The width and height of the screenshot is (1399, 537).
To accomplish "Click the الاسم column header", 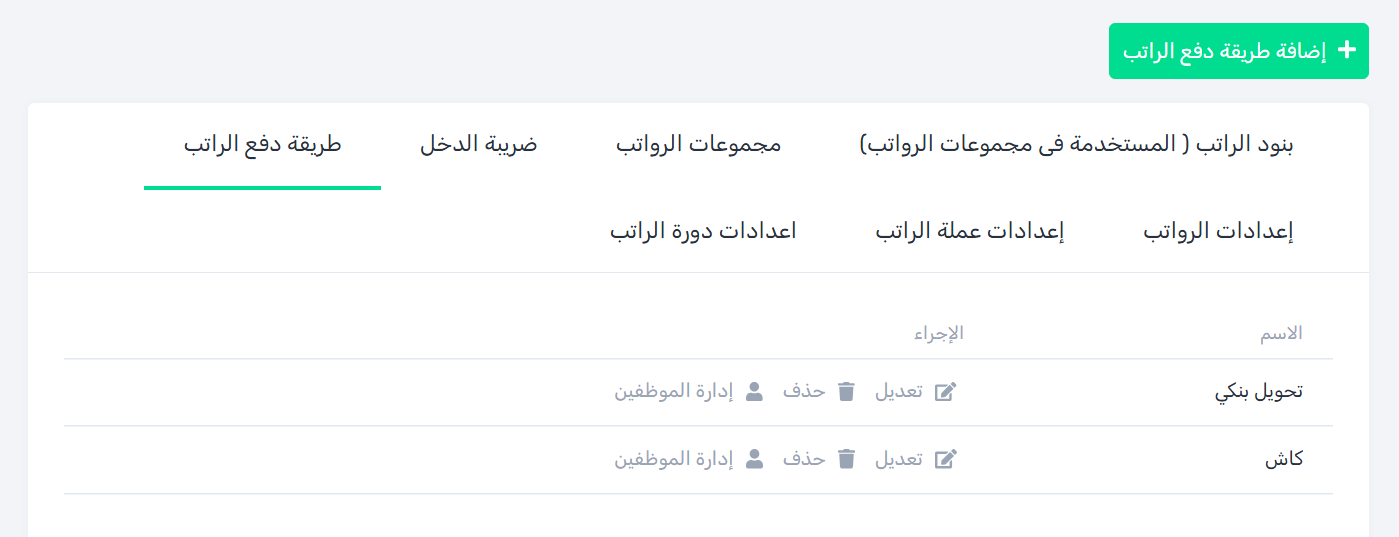I will click(x=1281, y=333).
